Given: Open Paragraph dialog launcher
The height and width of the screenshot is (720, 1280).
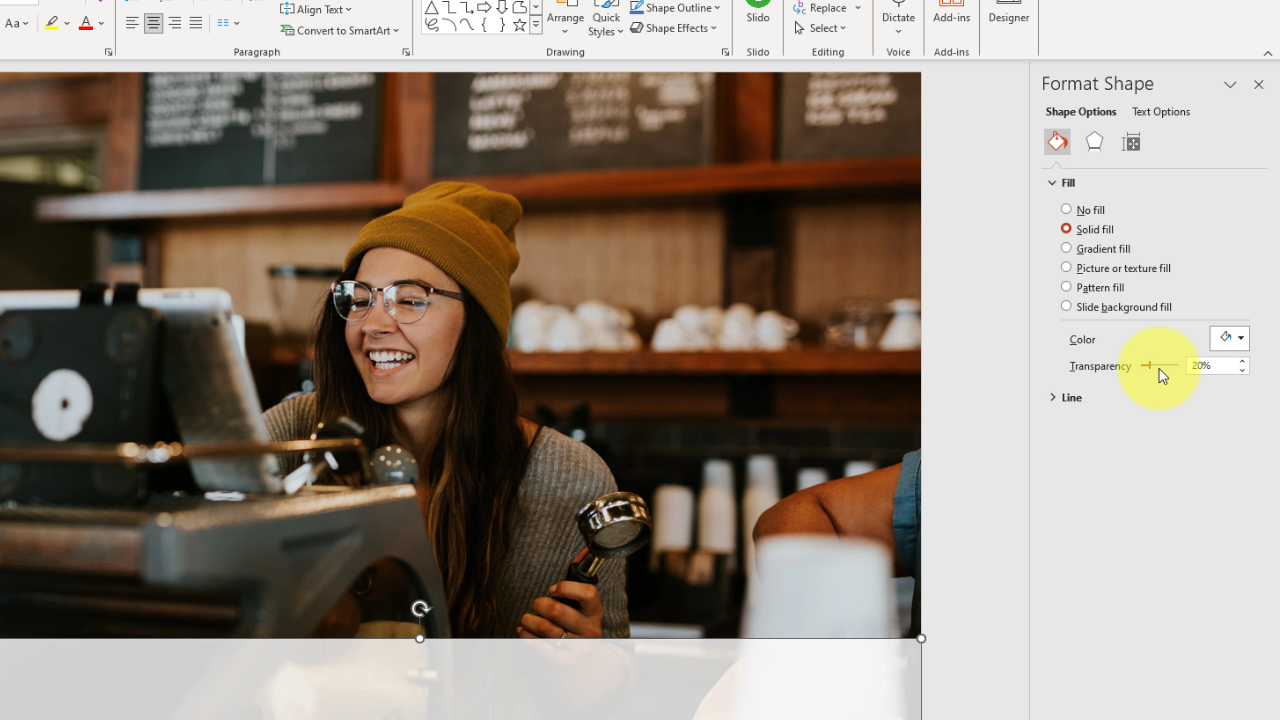Looking at the screenshot, I should point(406,52).
